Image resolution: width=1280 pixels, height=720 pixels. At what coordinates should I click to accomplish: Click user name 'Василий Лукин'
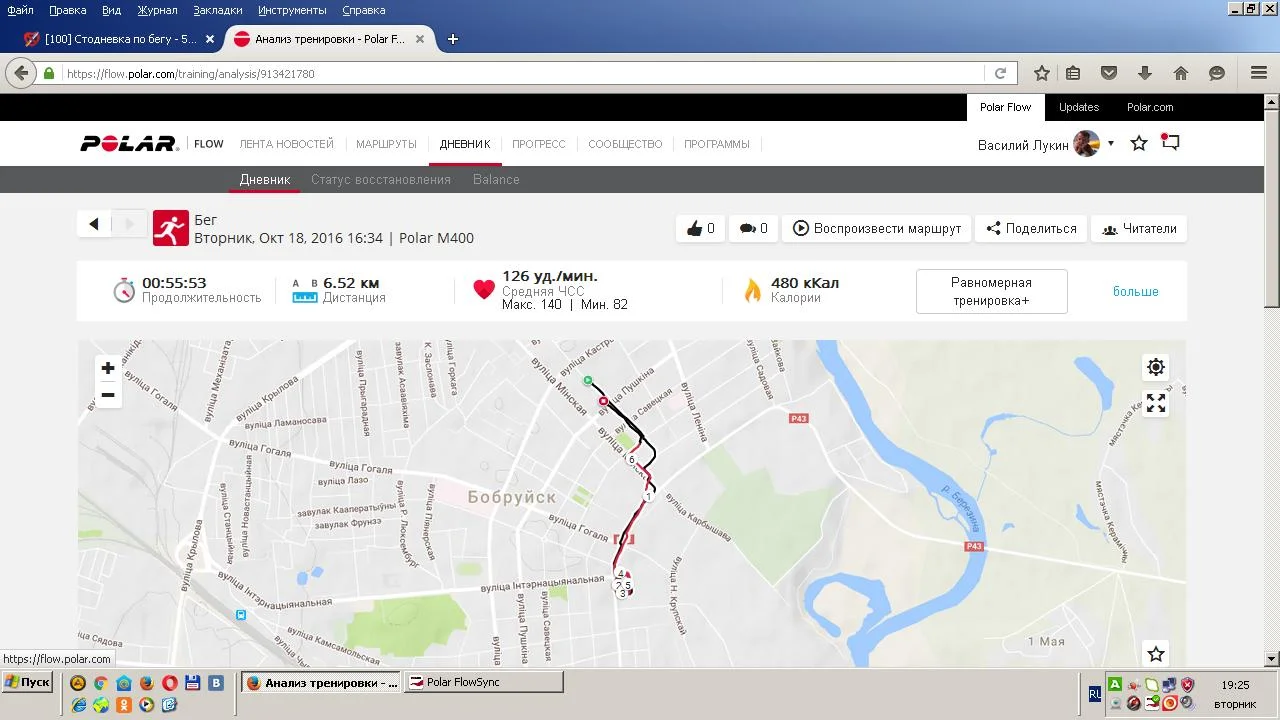tap(1023, 145)
